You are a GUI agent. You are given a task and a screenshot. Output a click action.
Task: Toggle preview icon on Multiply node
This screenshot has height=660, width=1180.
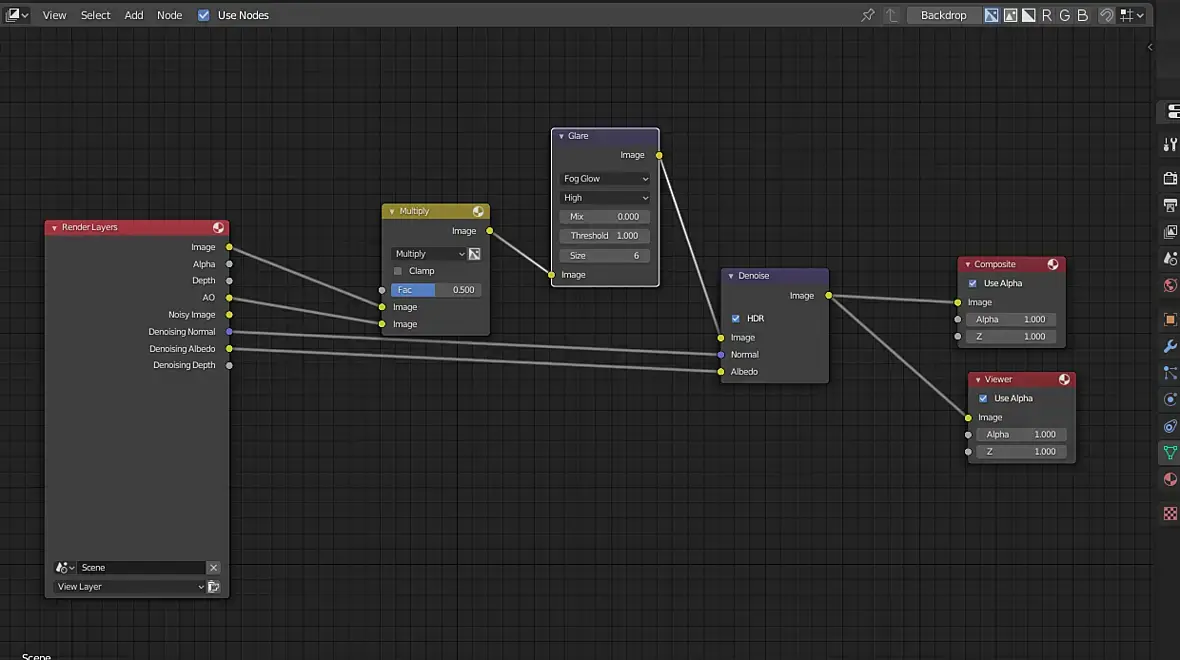pos(478,211)
